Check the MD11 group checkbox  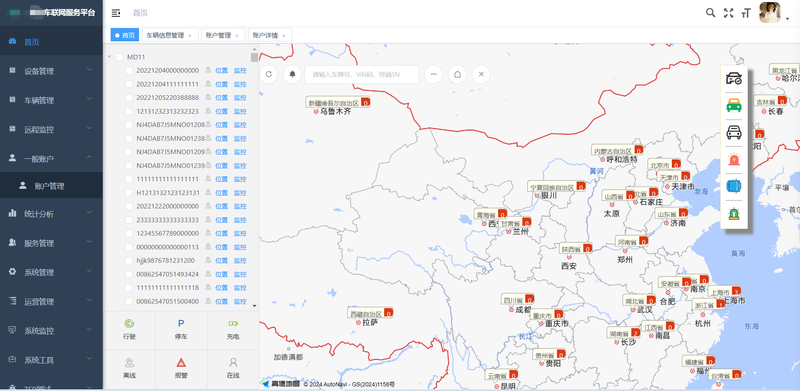click(119, 57)
